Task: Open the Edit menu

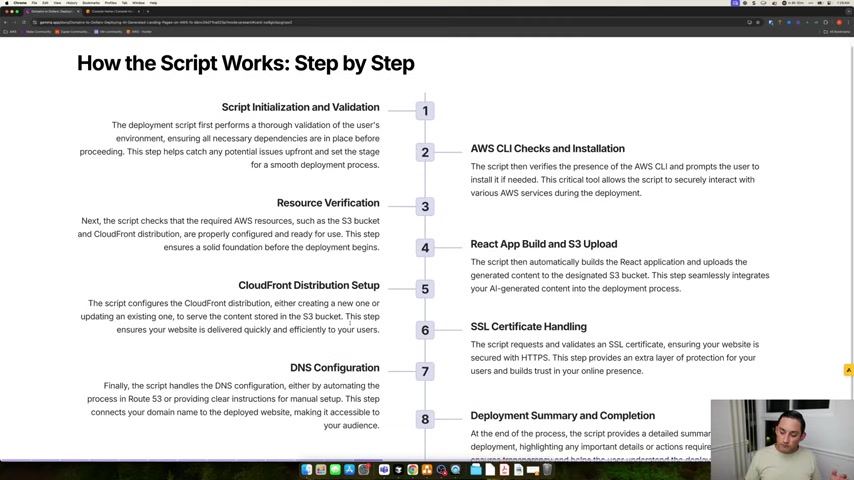Action: (45, 3)
